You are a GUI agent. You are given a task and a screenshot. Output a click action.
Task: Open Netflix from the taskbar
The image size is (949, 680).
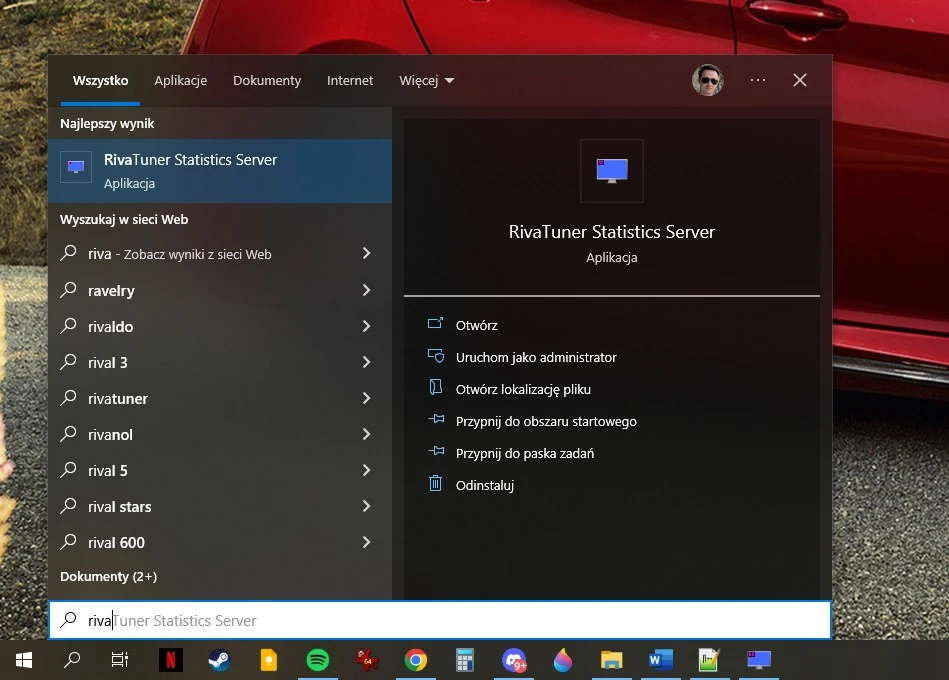pos(171,660)
